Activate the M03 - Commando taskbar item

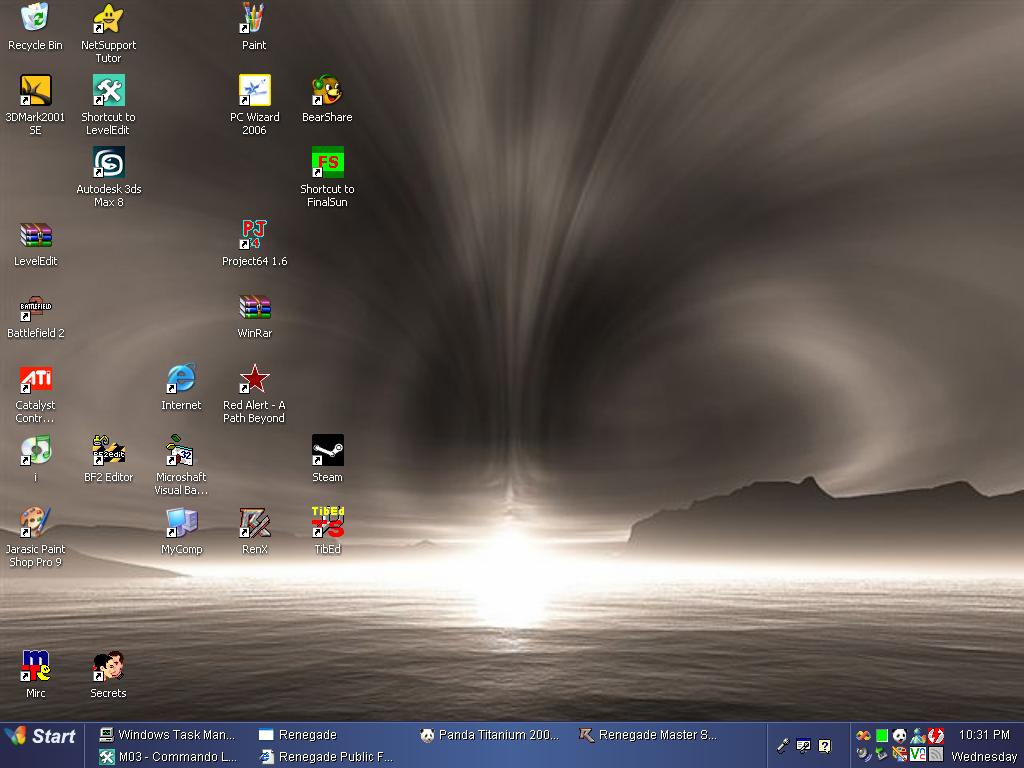coord(168,757)
